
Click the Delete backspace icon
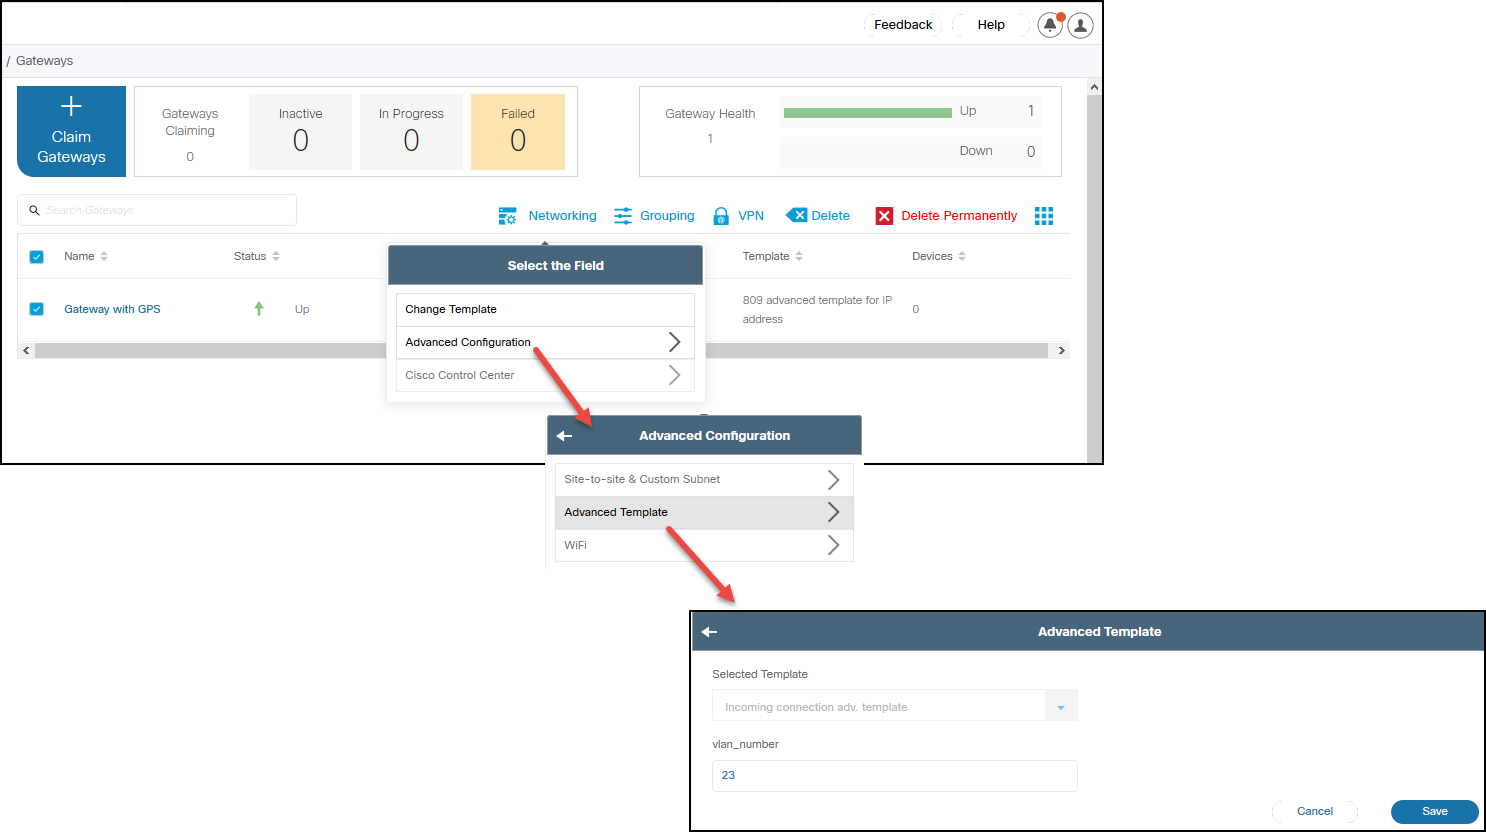[x=796, y=215]
